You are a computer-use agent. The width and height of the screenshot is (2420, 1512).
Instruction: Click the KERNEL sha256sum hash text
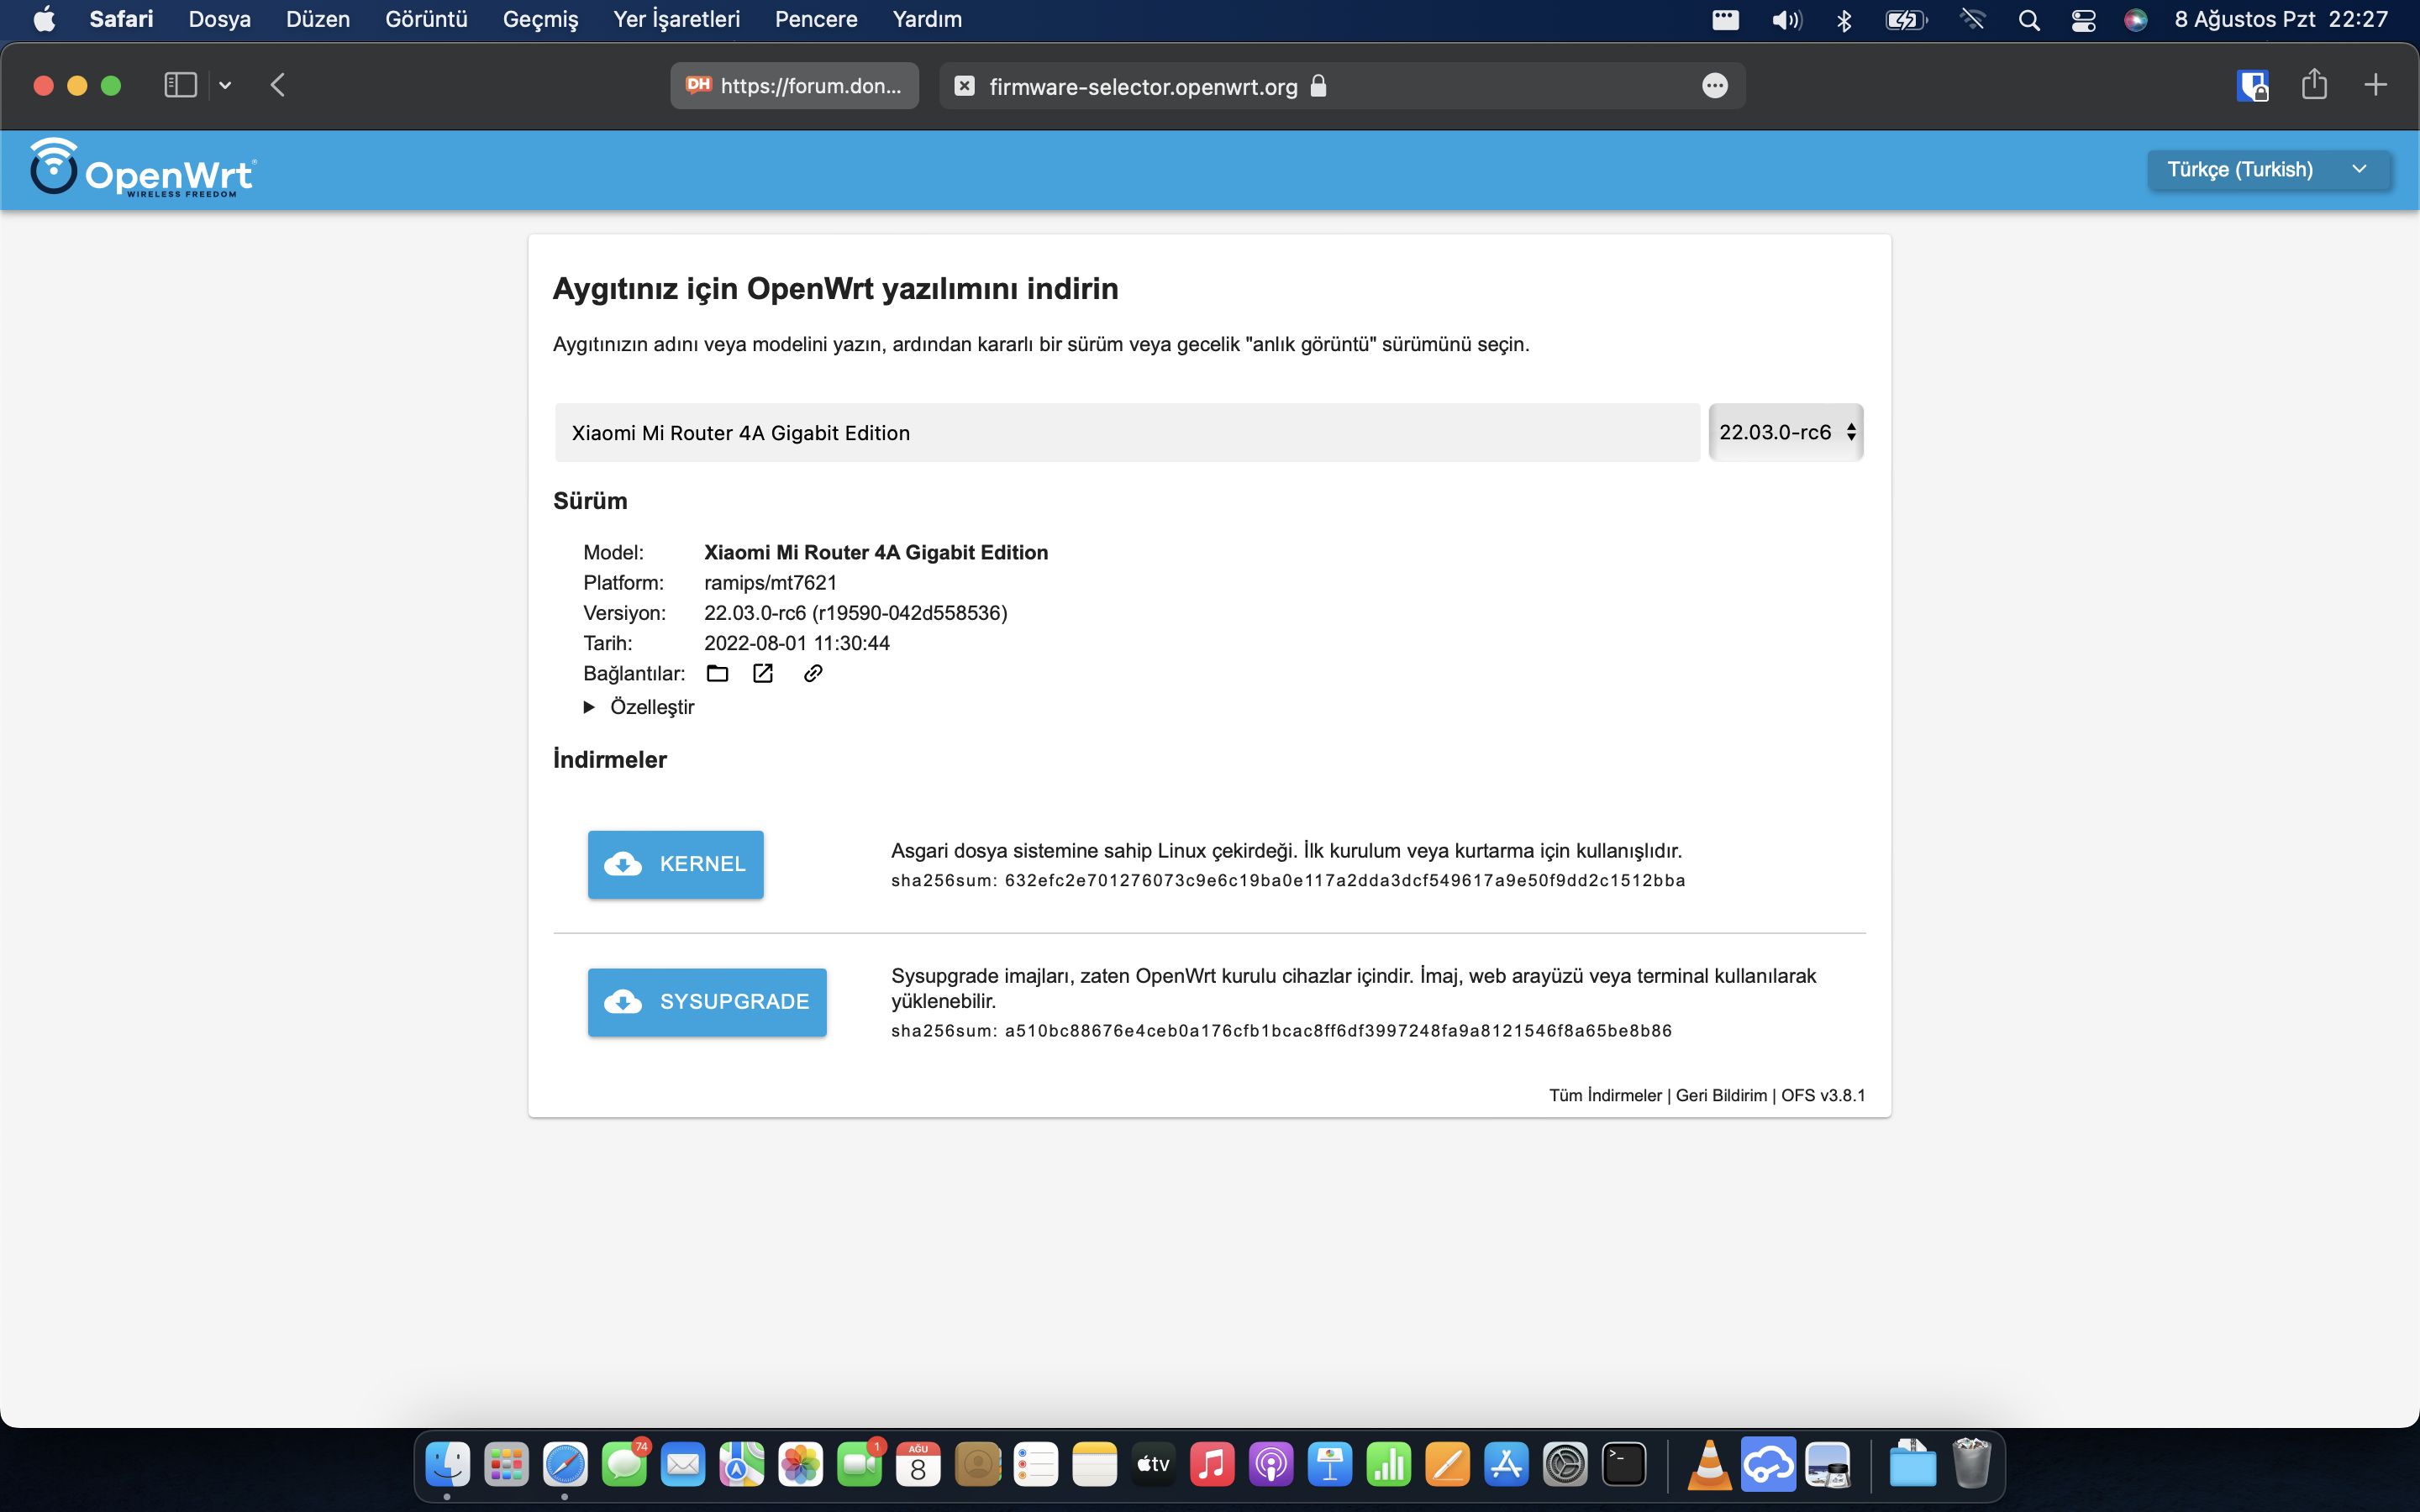coord(1345,880)
